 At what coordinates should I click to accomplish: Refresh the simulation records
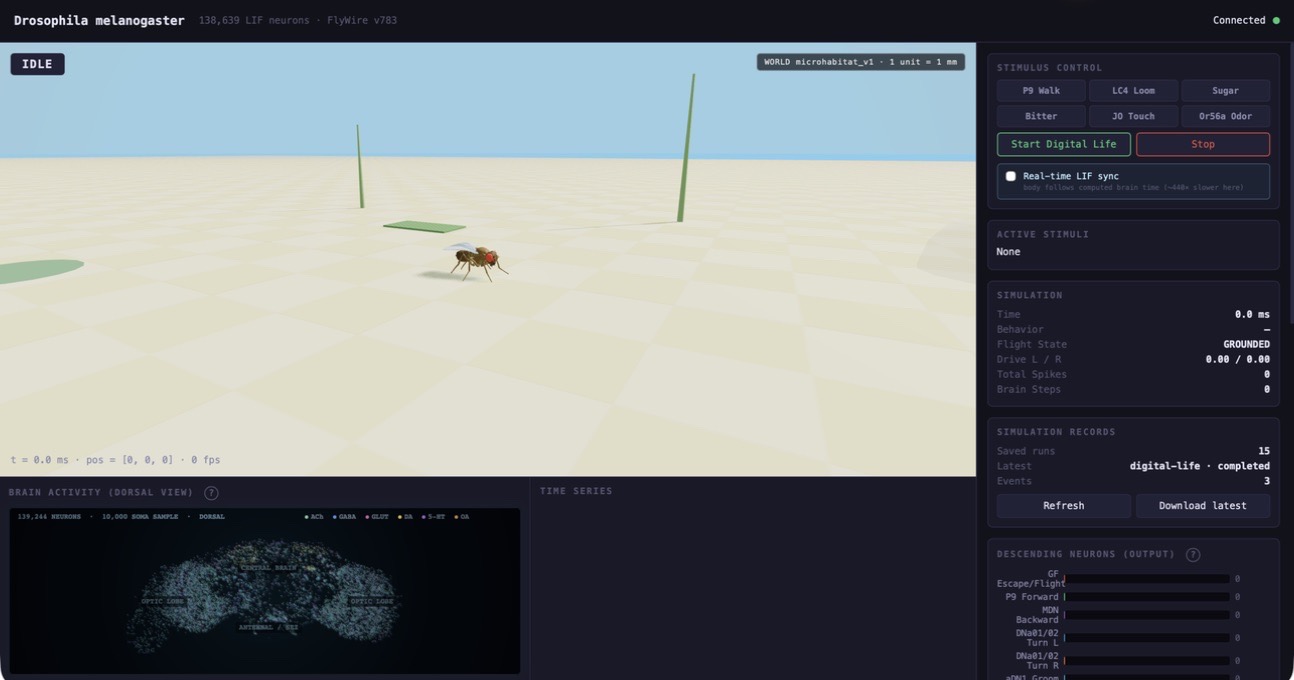coord(1063,506)
